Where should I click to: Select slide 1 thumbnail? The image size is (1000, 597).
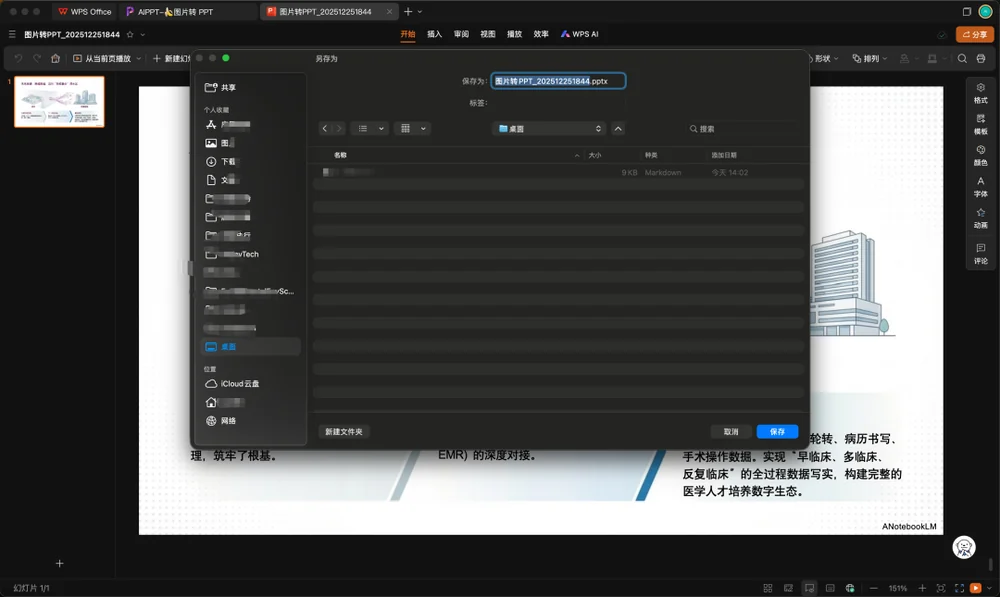point(59,101)
